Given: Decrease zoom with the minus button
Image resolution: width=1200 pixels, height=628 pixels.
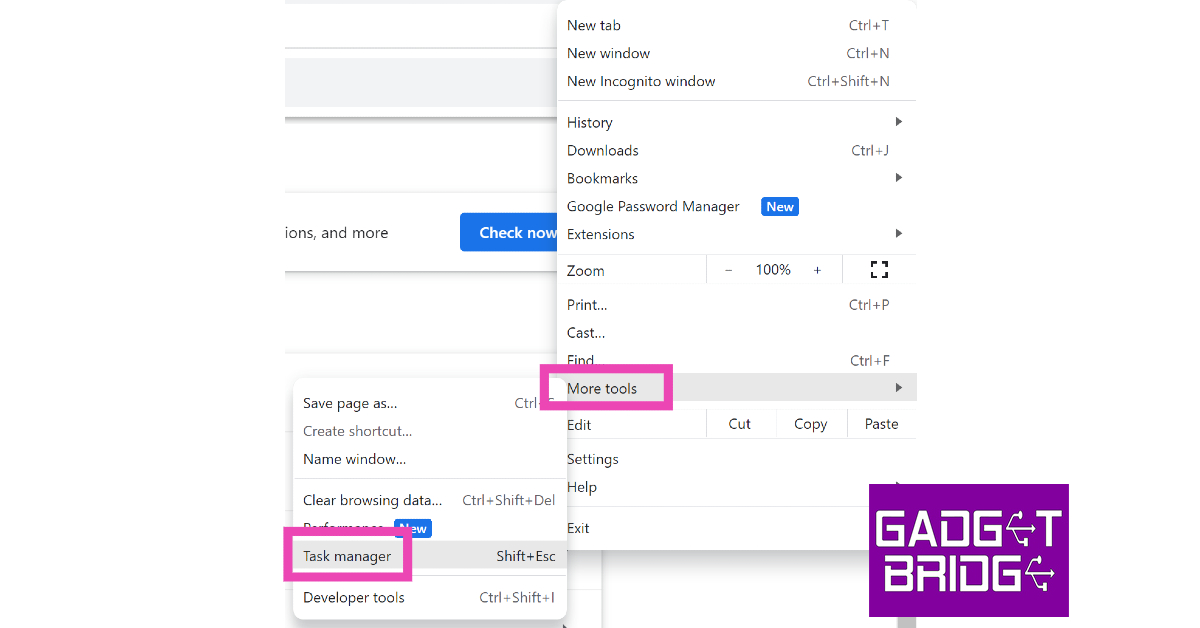Looking at the screenshot, I should click(x=728, y=270).
